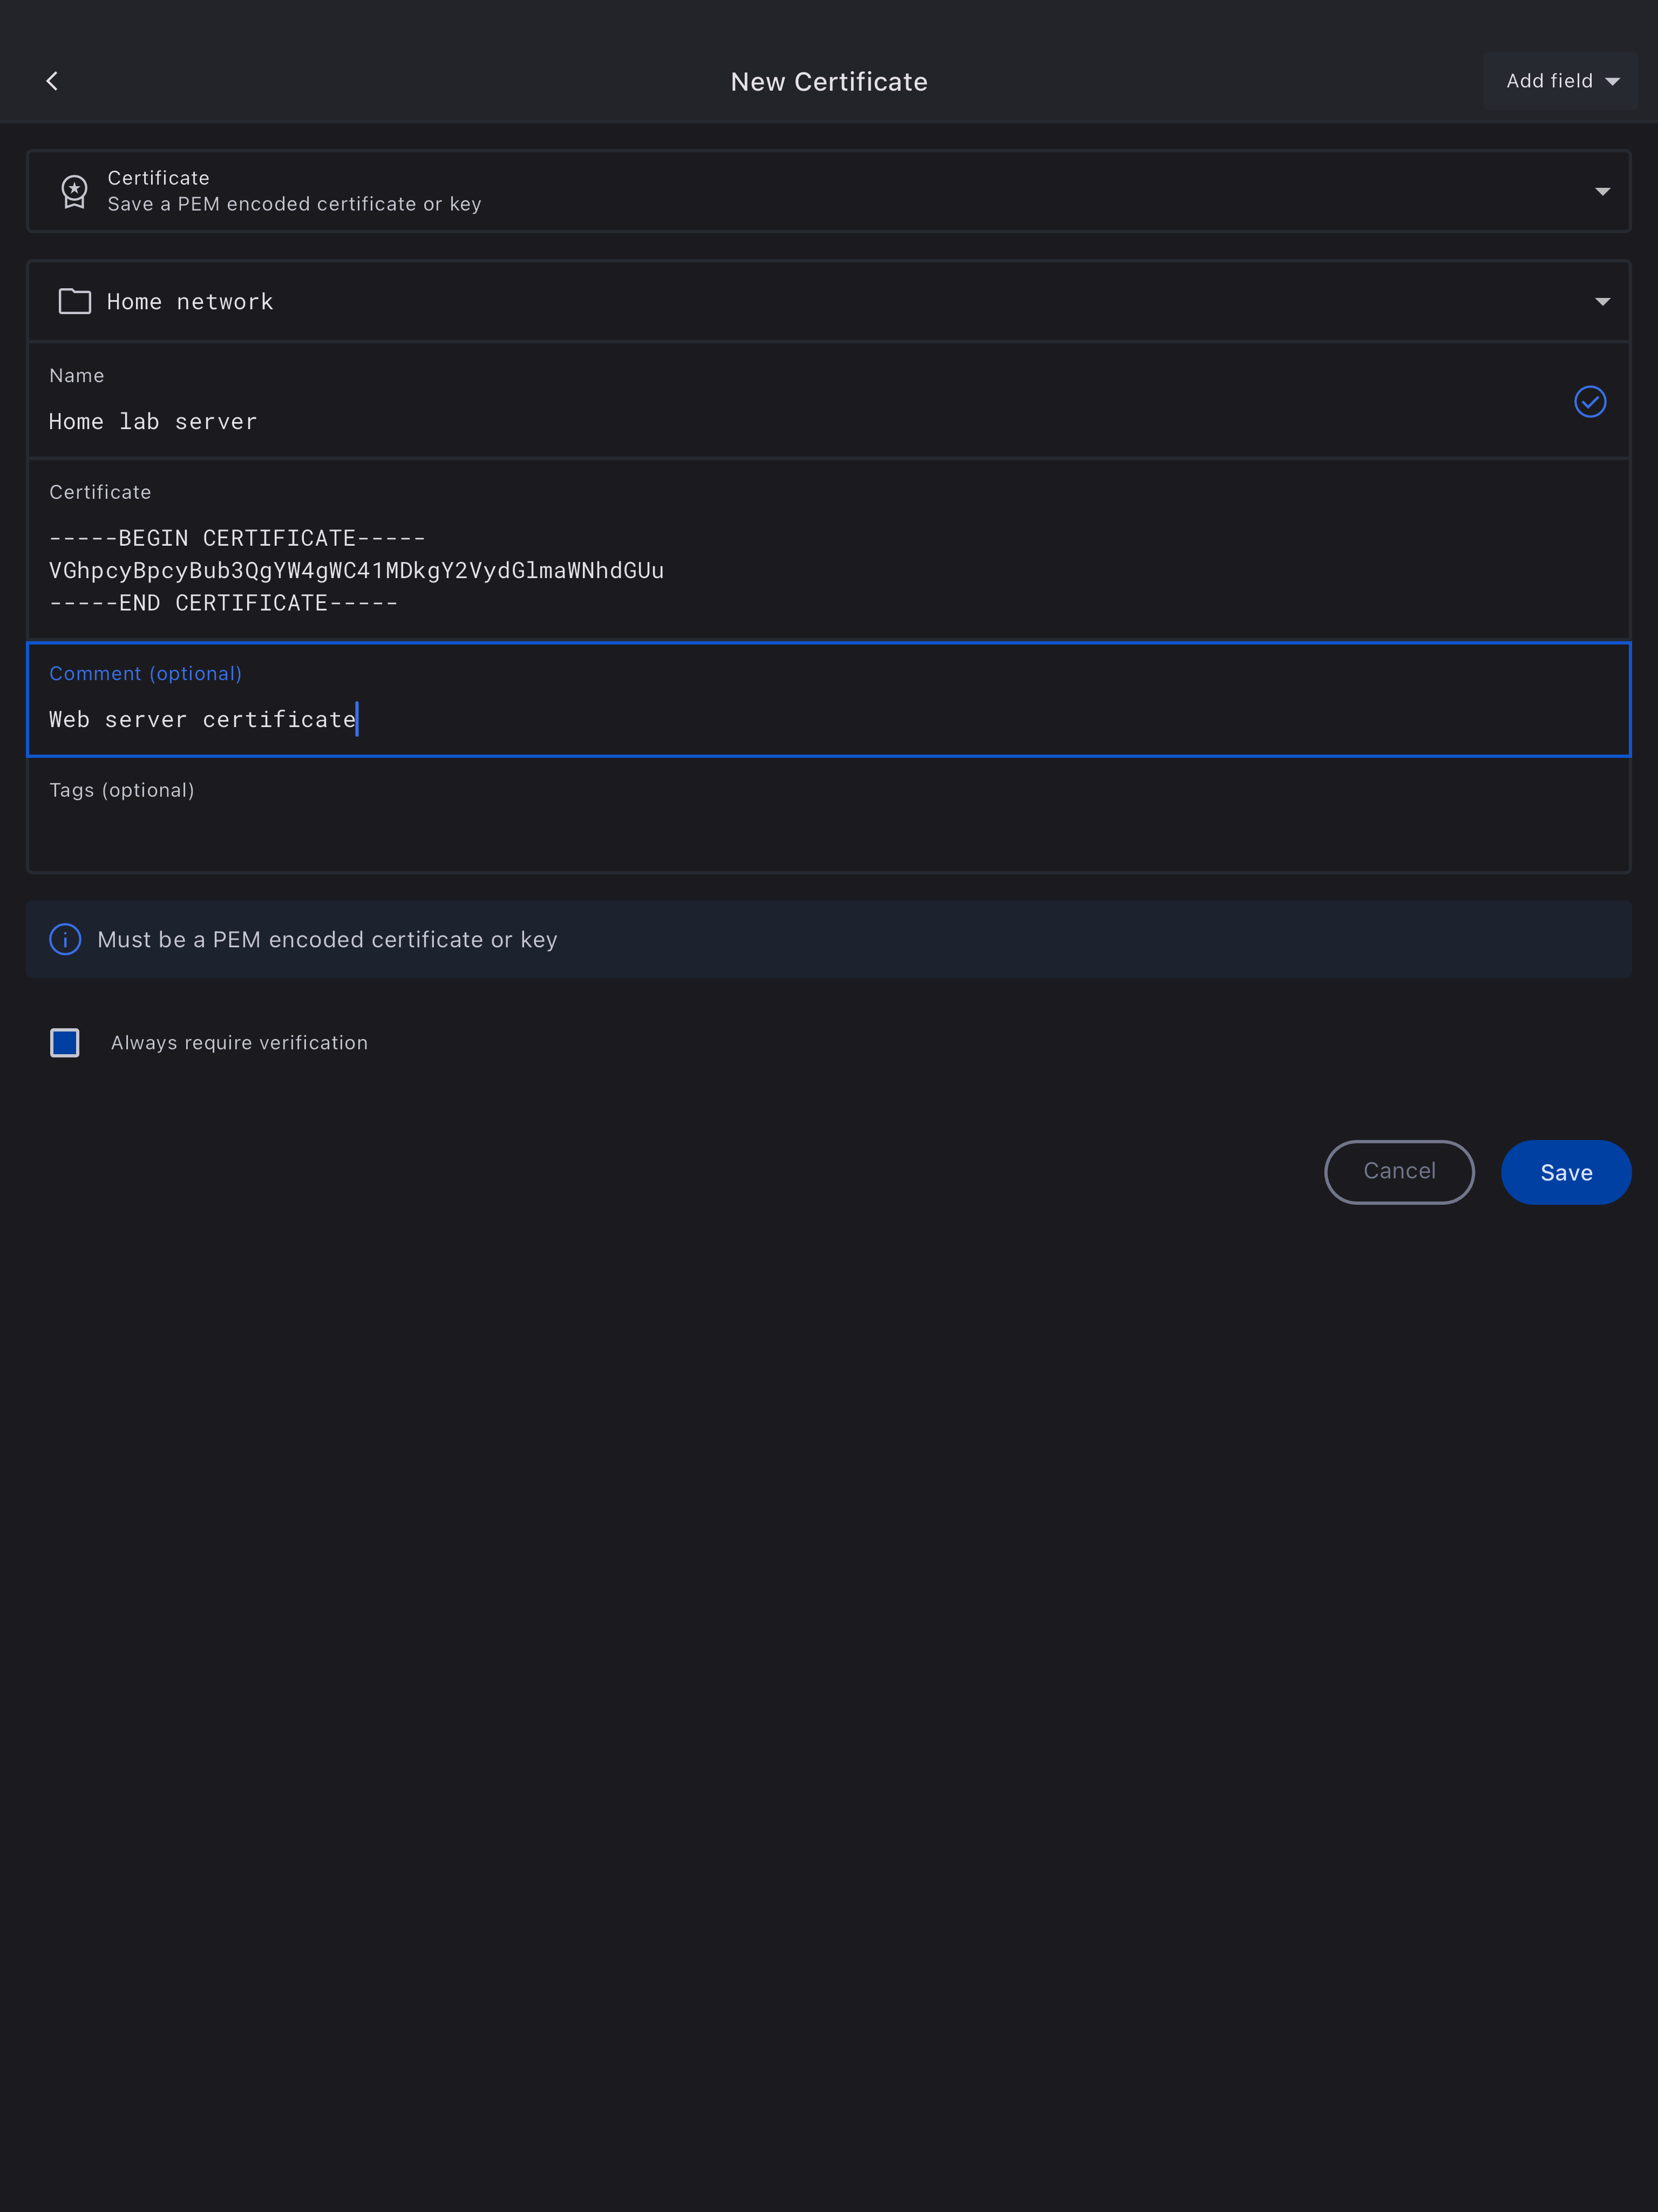Click the New Certificate page title
The image size is (1658, 2212).
pyautogui.click(x=829, y=82)
